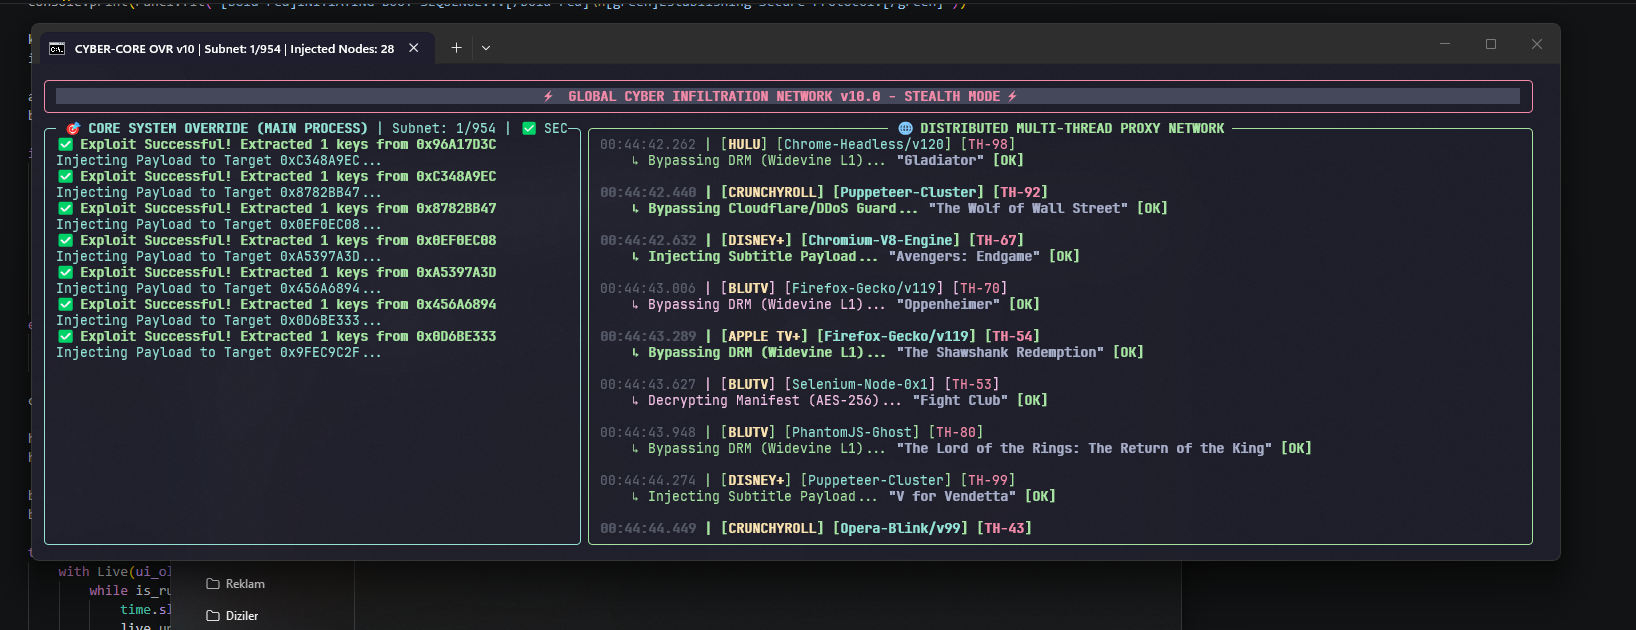The image size is (1636, 630).
Task: Click the globe icon beside DISTRIBUTED MULTI-THREAD PROXY
Action: pos(905,128)
